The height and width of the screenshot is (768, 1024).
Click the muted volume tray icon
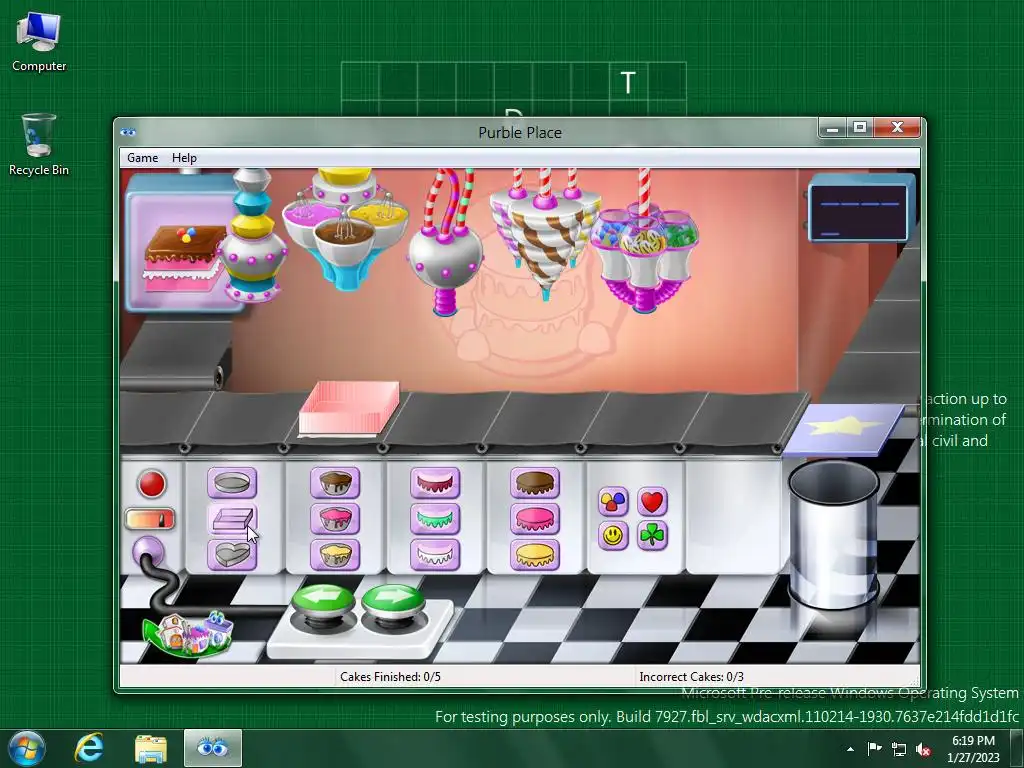pyautogui.click(x=923, y=750)
